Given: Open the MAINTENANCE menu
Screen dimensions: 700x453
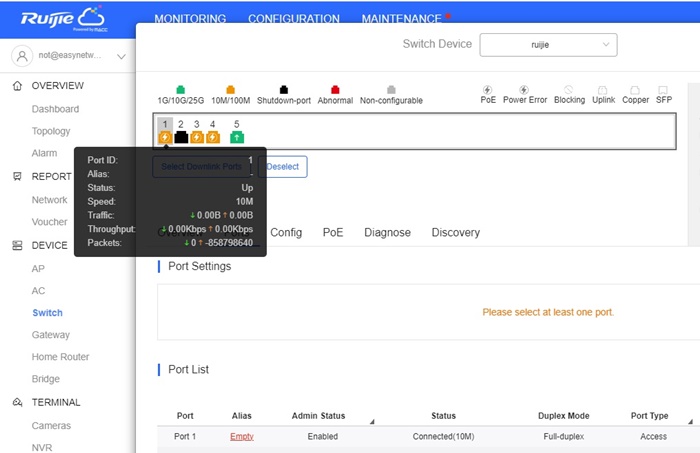Looking at the screenshot, I should point(401,19).
